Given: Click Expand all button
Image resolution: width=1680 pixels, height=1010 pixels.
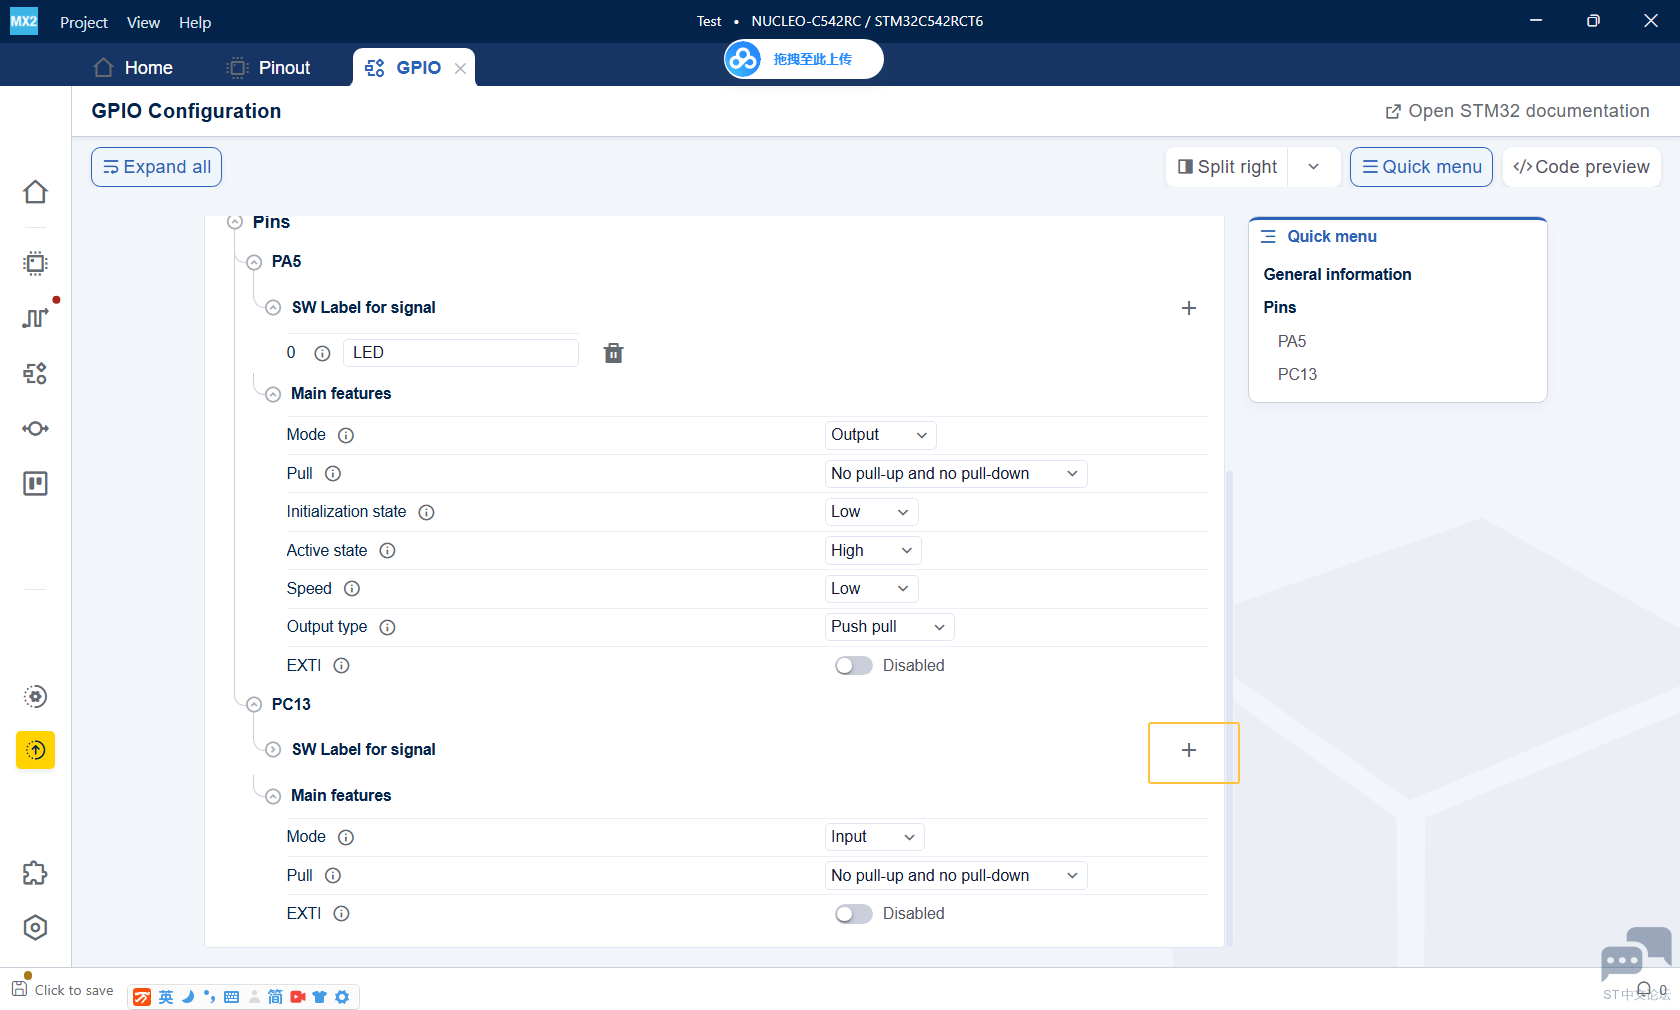Looking at the screenshot, I should (x=156, y=167).
